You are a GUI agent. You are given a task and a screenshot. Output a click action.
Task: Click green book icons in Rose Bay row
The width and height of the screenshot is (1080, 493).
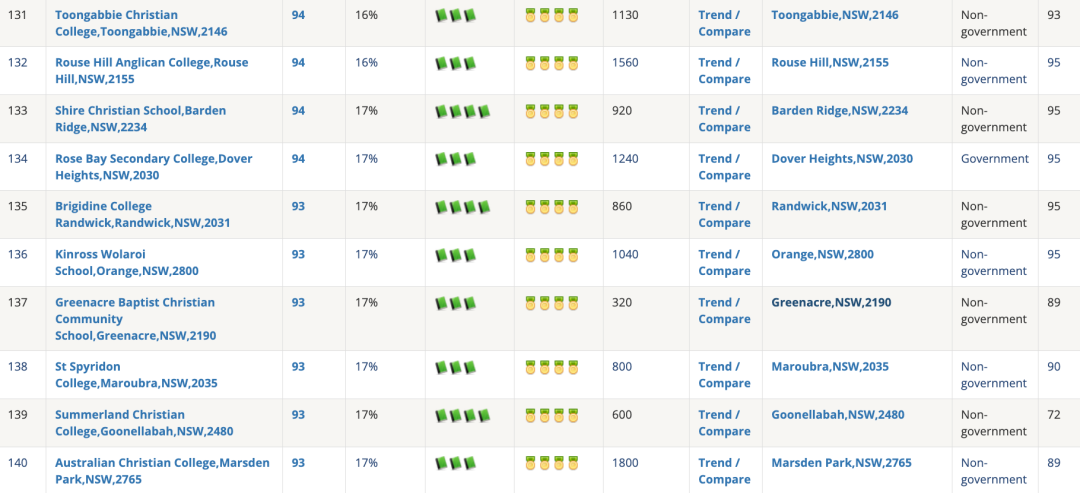point(455,159)
